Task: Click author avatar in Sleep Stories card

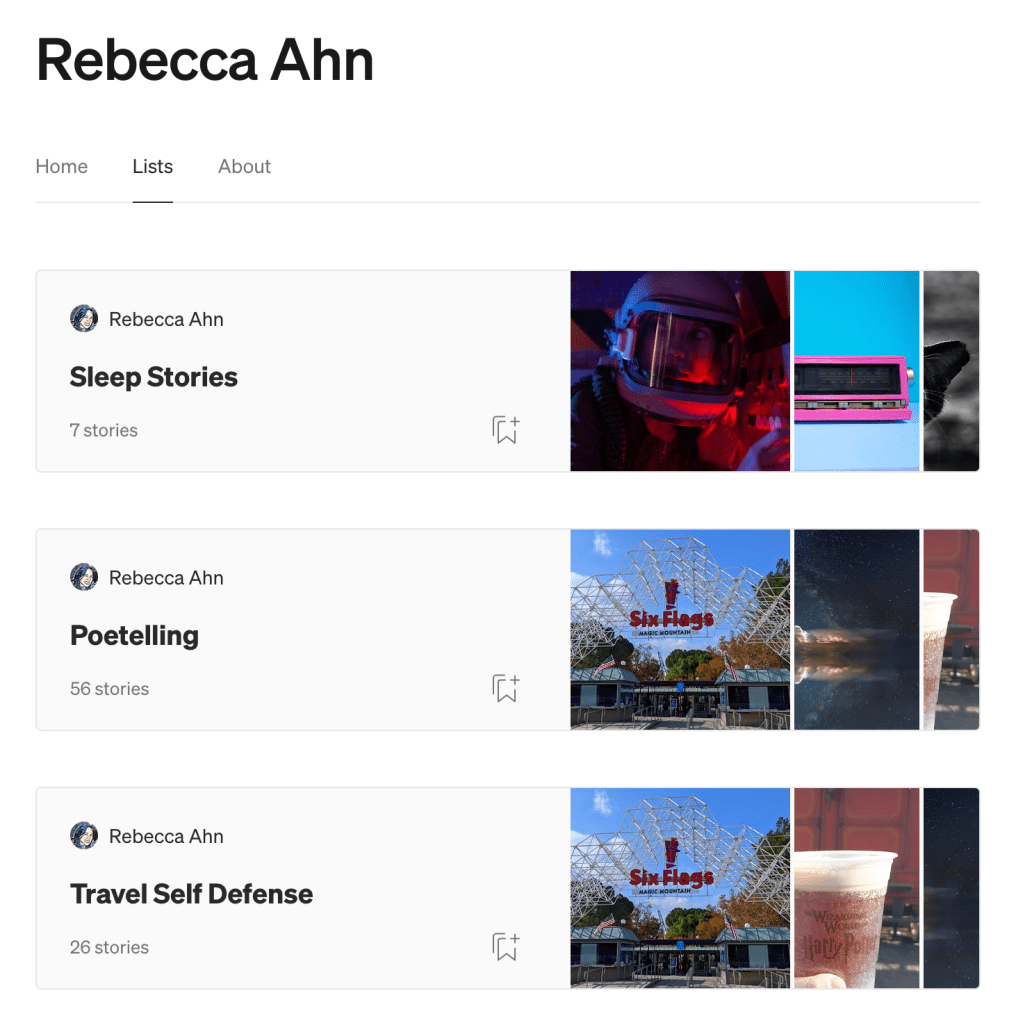Action: coord(84,319)
